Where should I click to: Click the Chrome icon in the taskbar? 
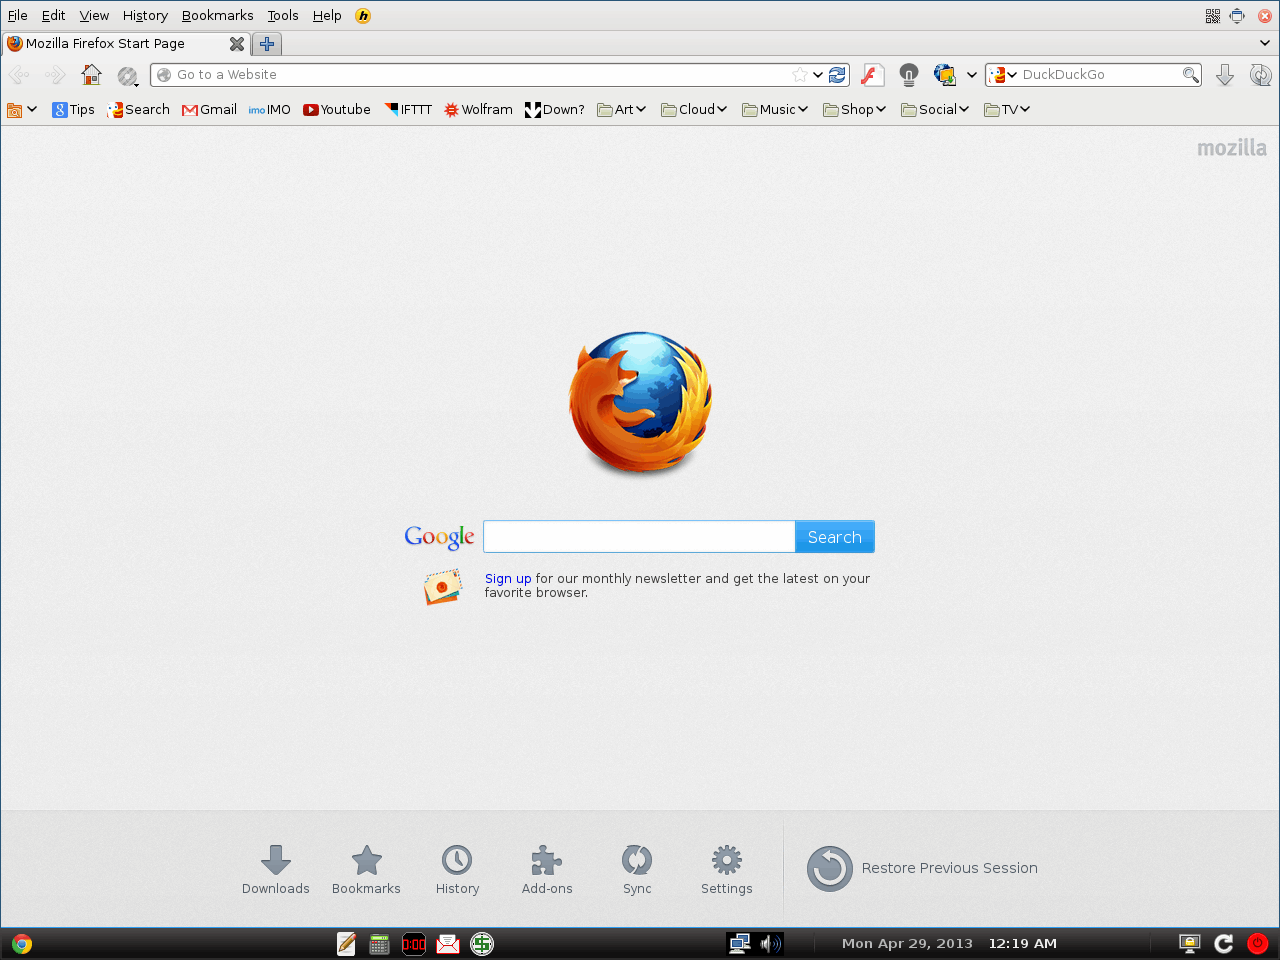point(22,943)
